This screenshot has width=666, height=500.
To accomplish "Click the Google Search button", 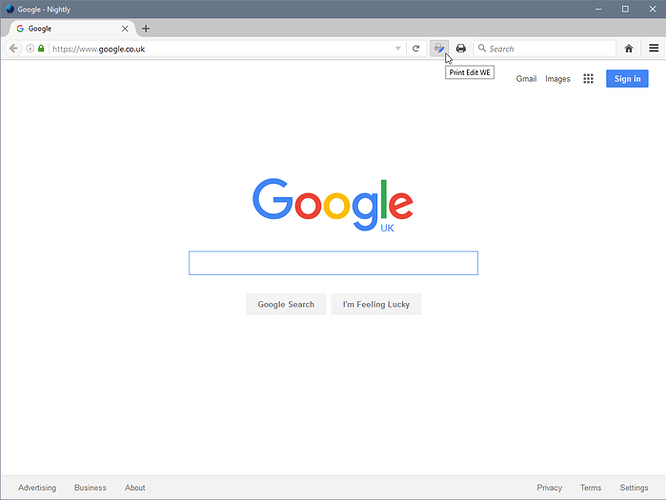I will coord(286,304).
